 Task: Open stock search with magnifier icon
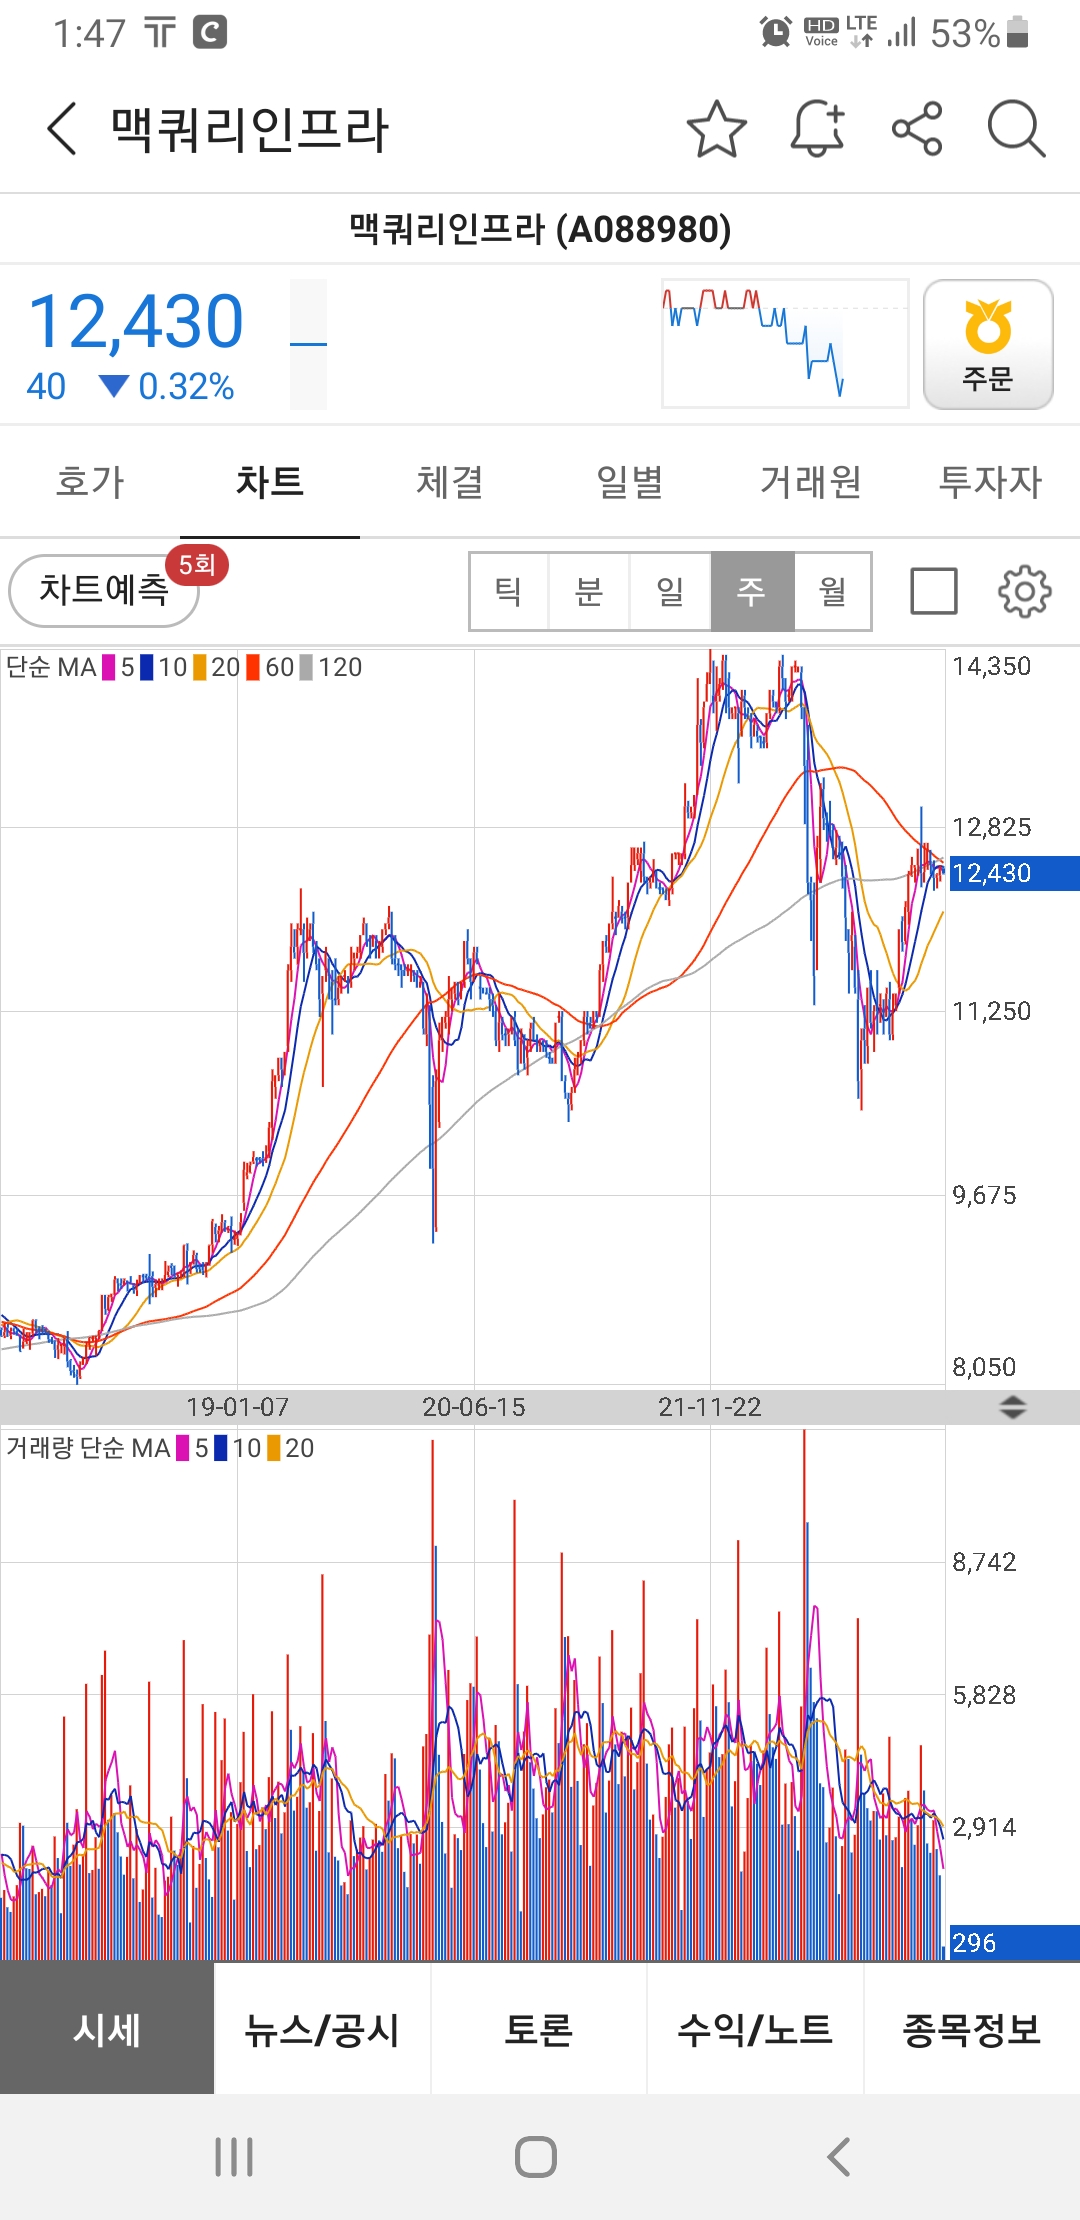point(1016,129)
